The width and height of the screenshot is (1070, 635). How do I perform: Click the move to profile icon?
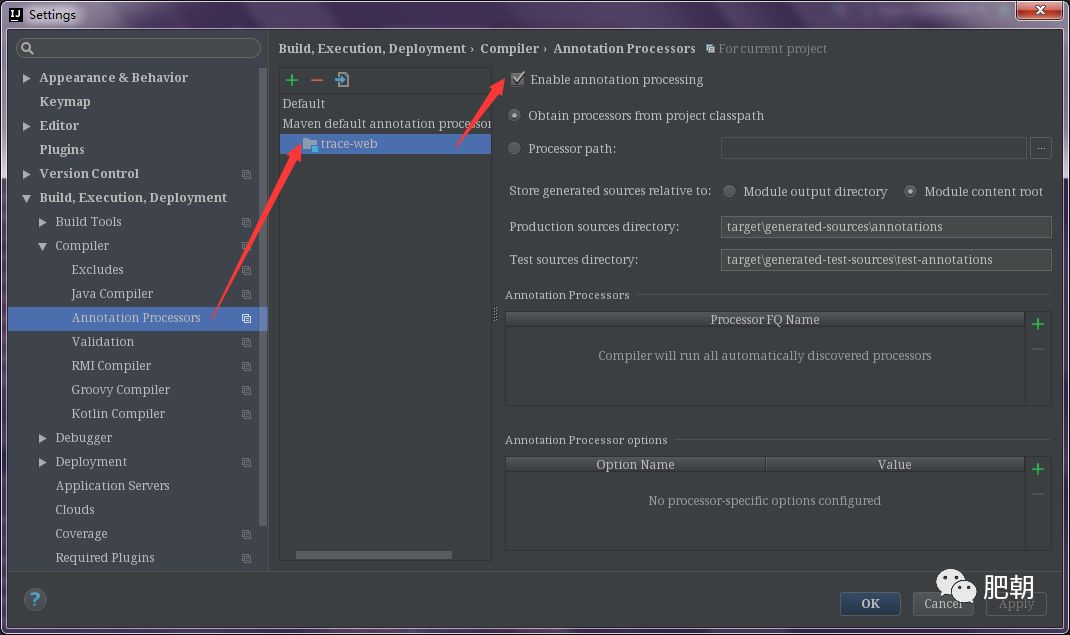click(342, 80)
